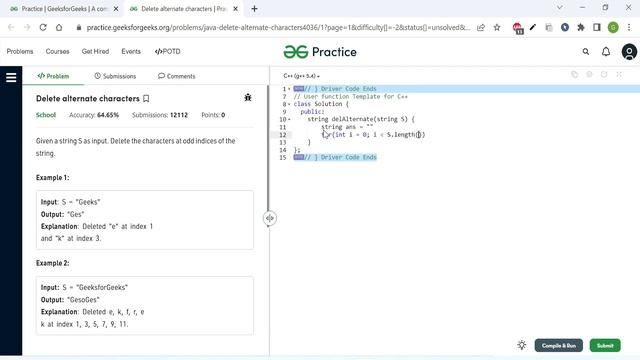The width and height of the screenshot is (640, 360).
Task: Switch to the Comments tab
Action: tap(177, 76)
